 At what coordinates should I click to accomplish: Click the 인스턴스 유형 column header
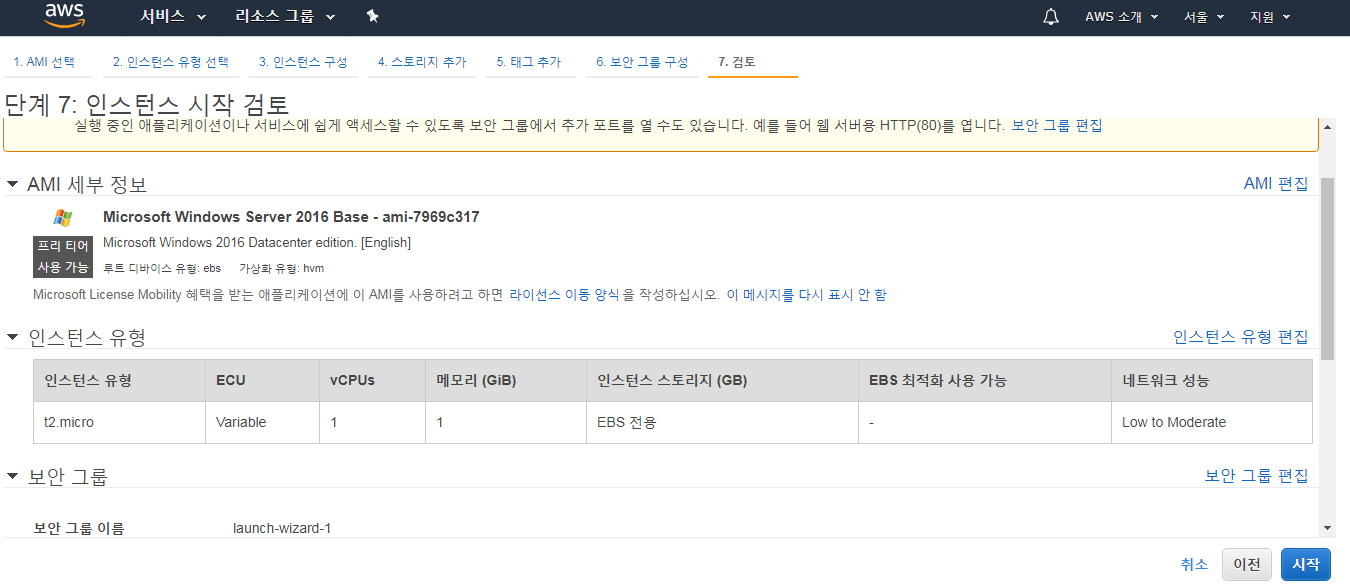tap(119, 380)
